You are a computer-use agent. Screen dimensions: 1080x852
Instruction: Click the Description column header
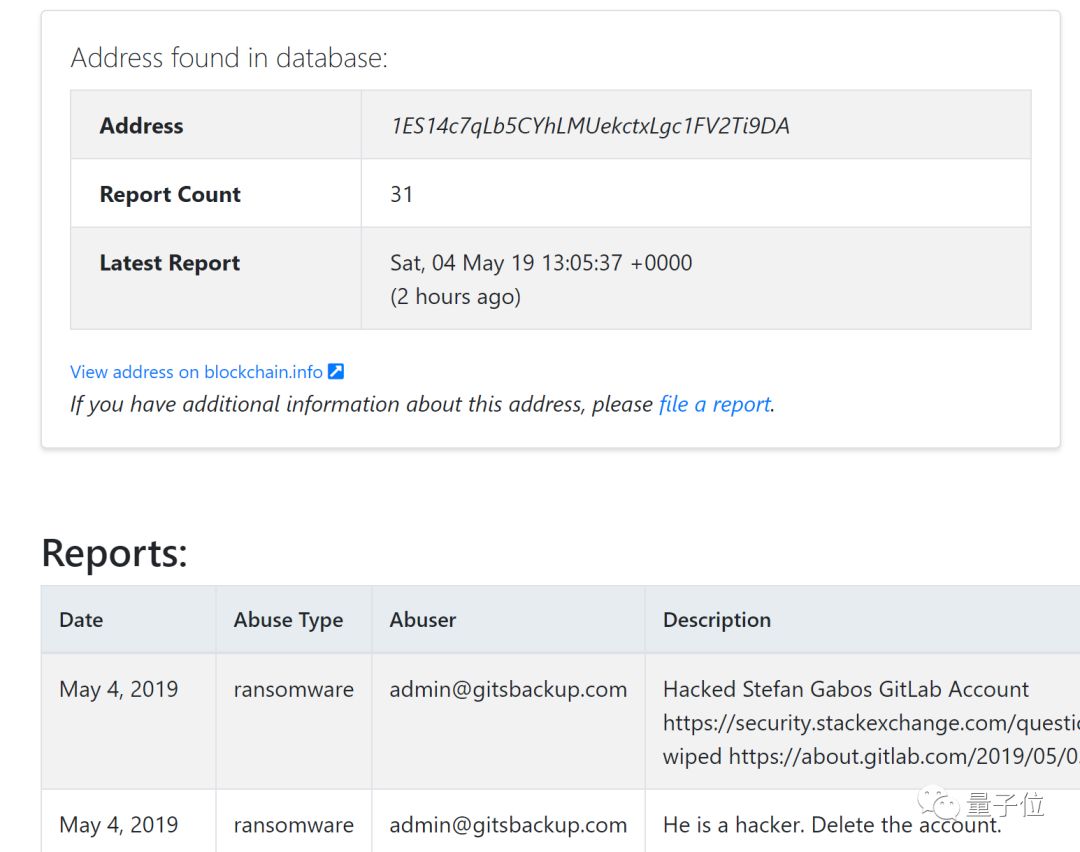716,620
